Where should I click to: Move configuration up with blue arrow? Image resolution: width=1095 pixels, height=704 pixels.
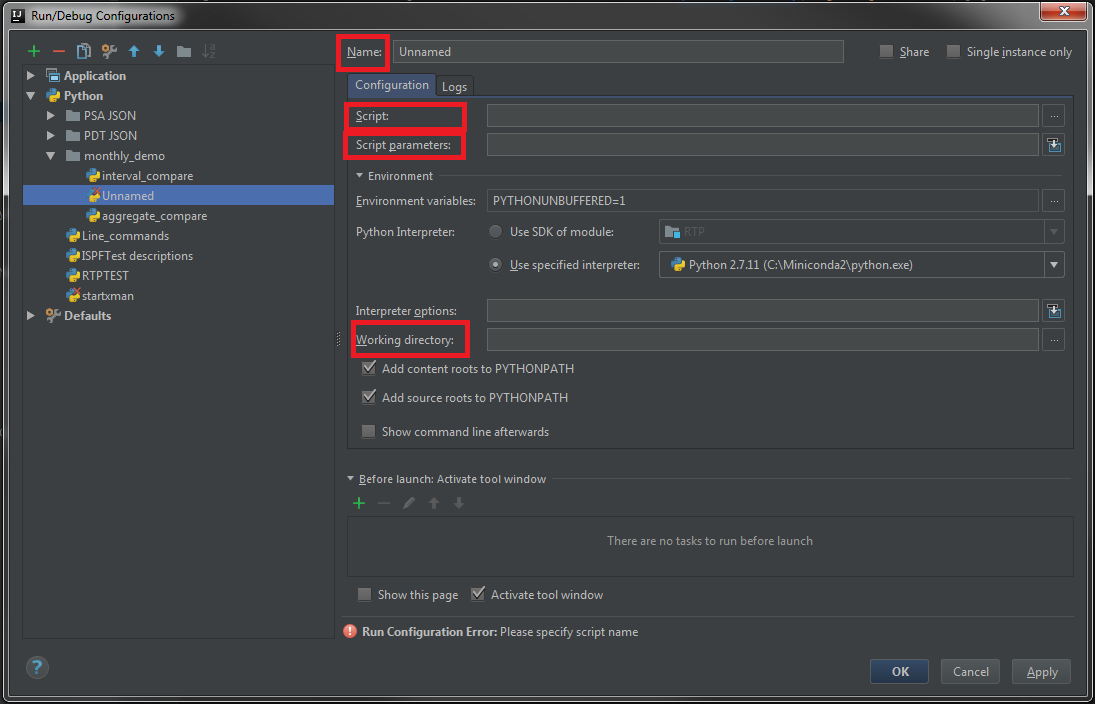click(134, 52)
